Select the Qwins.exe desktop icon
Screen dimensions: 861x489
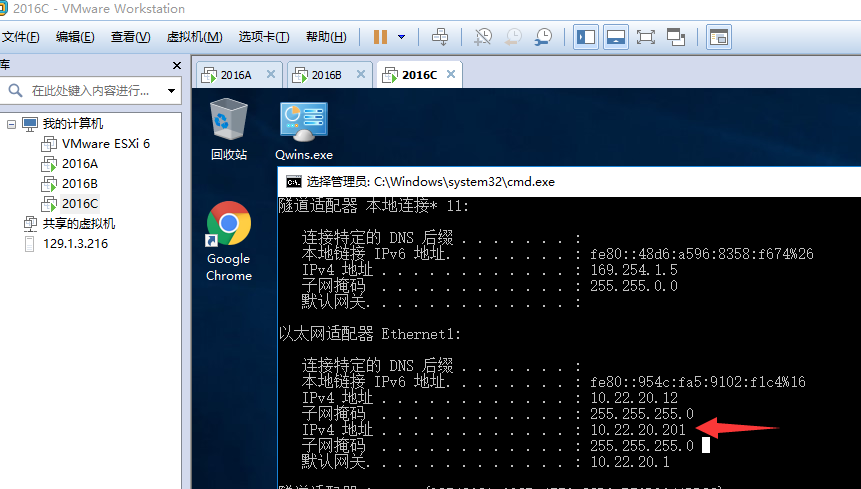click(x=303, y=130)
